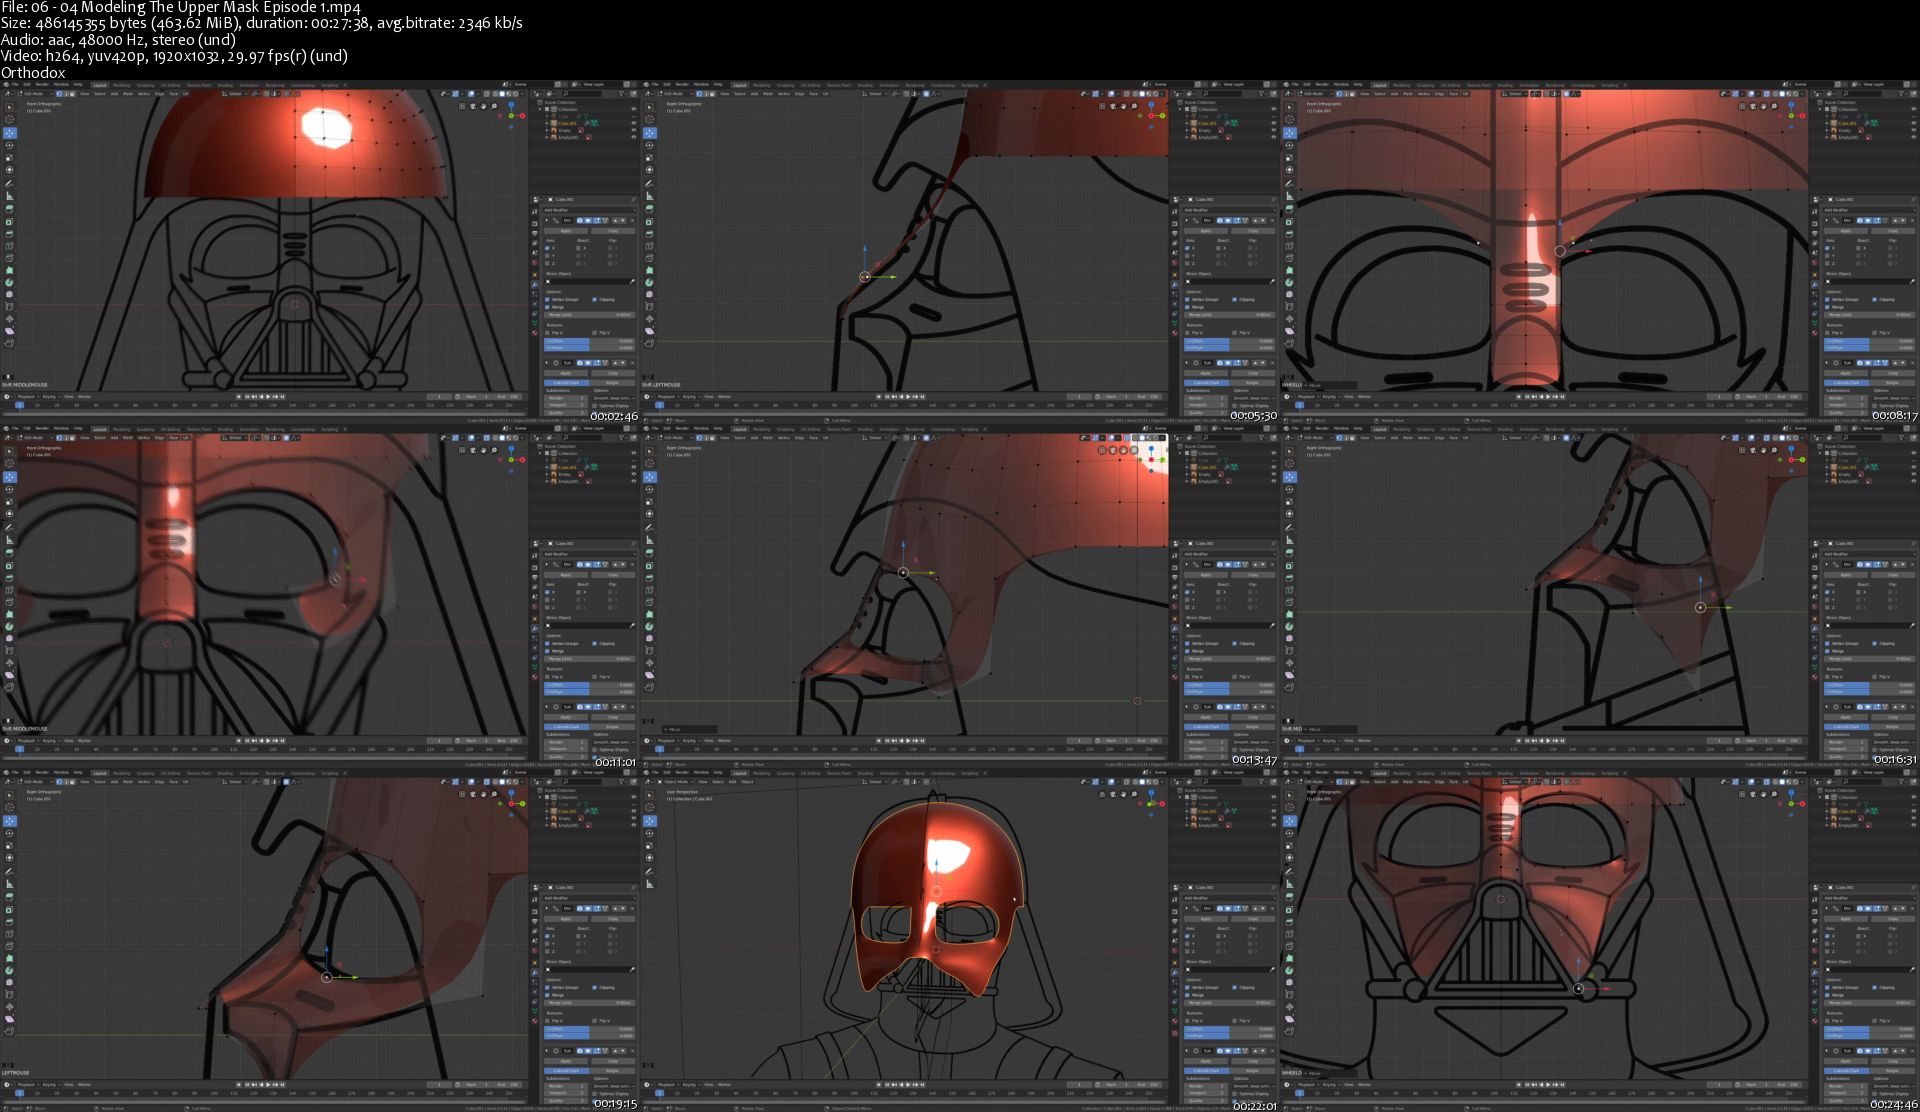Click the Measure tool in the 00:22:01 frame
Viewport: 1920px width, 1112px height.
pyautogui.click(x=650, y=884)
